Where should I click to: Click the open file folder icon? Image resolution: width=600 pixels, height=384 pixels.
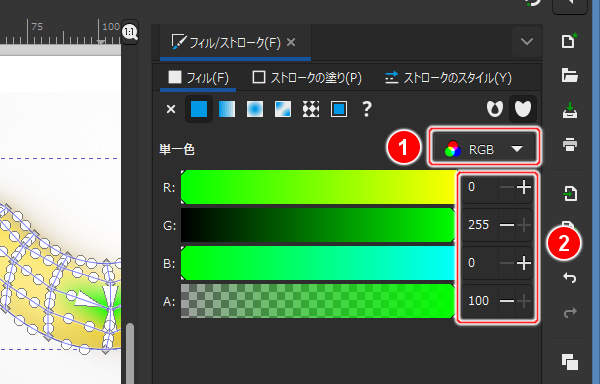click(x=570, y=75)
